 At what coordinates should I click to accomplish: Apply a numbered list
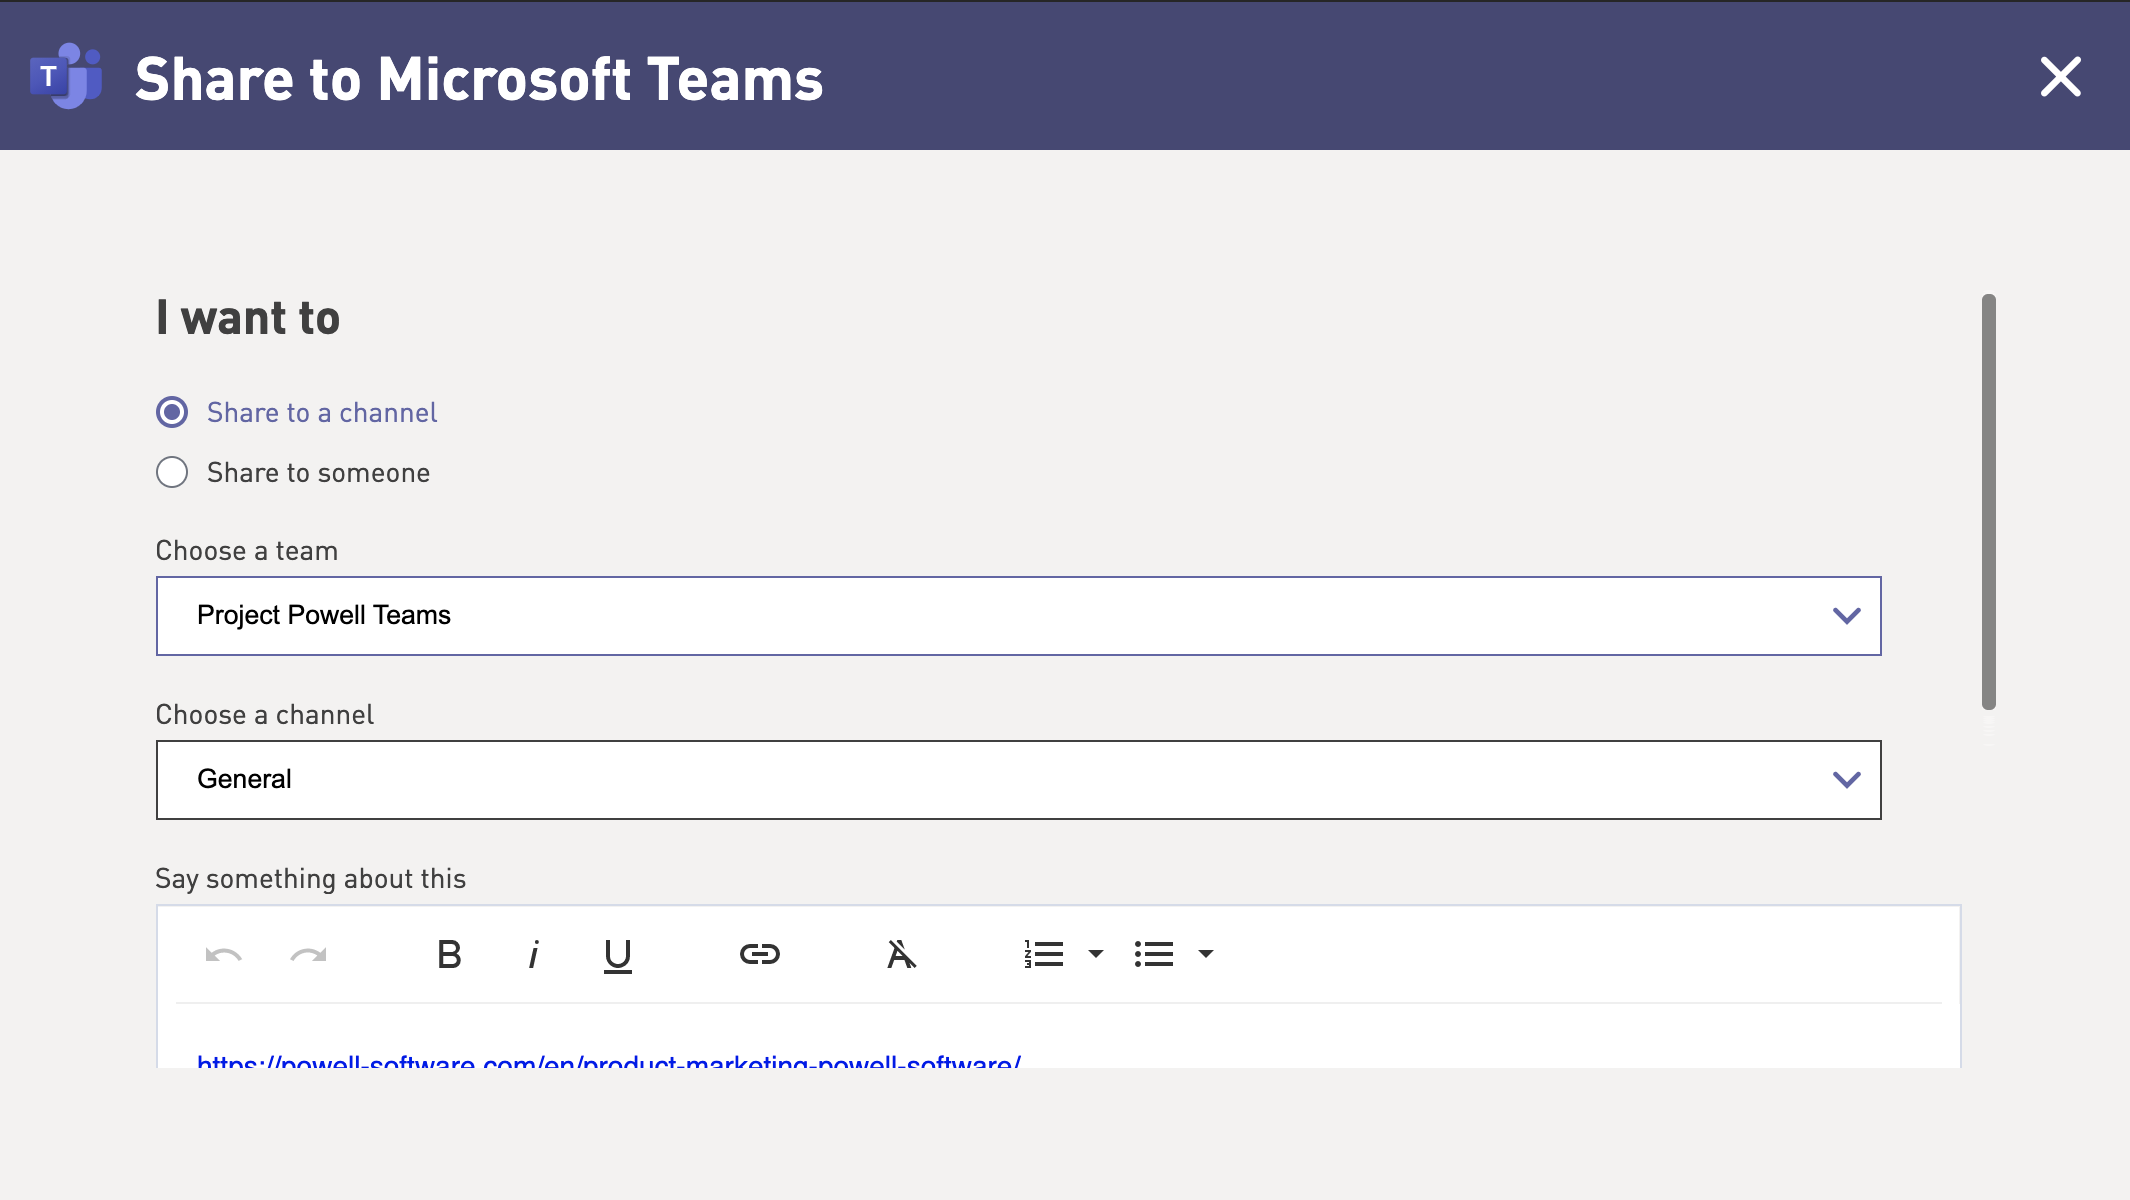(1044, 954)
